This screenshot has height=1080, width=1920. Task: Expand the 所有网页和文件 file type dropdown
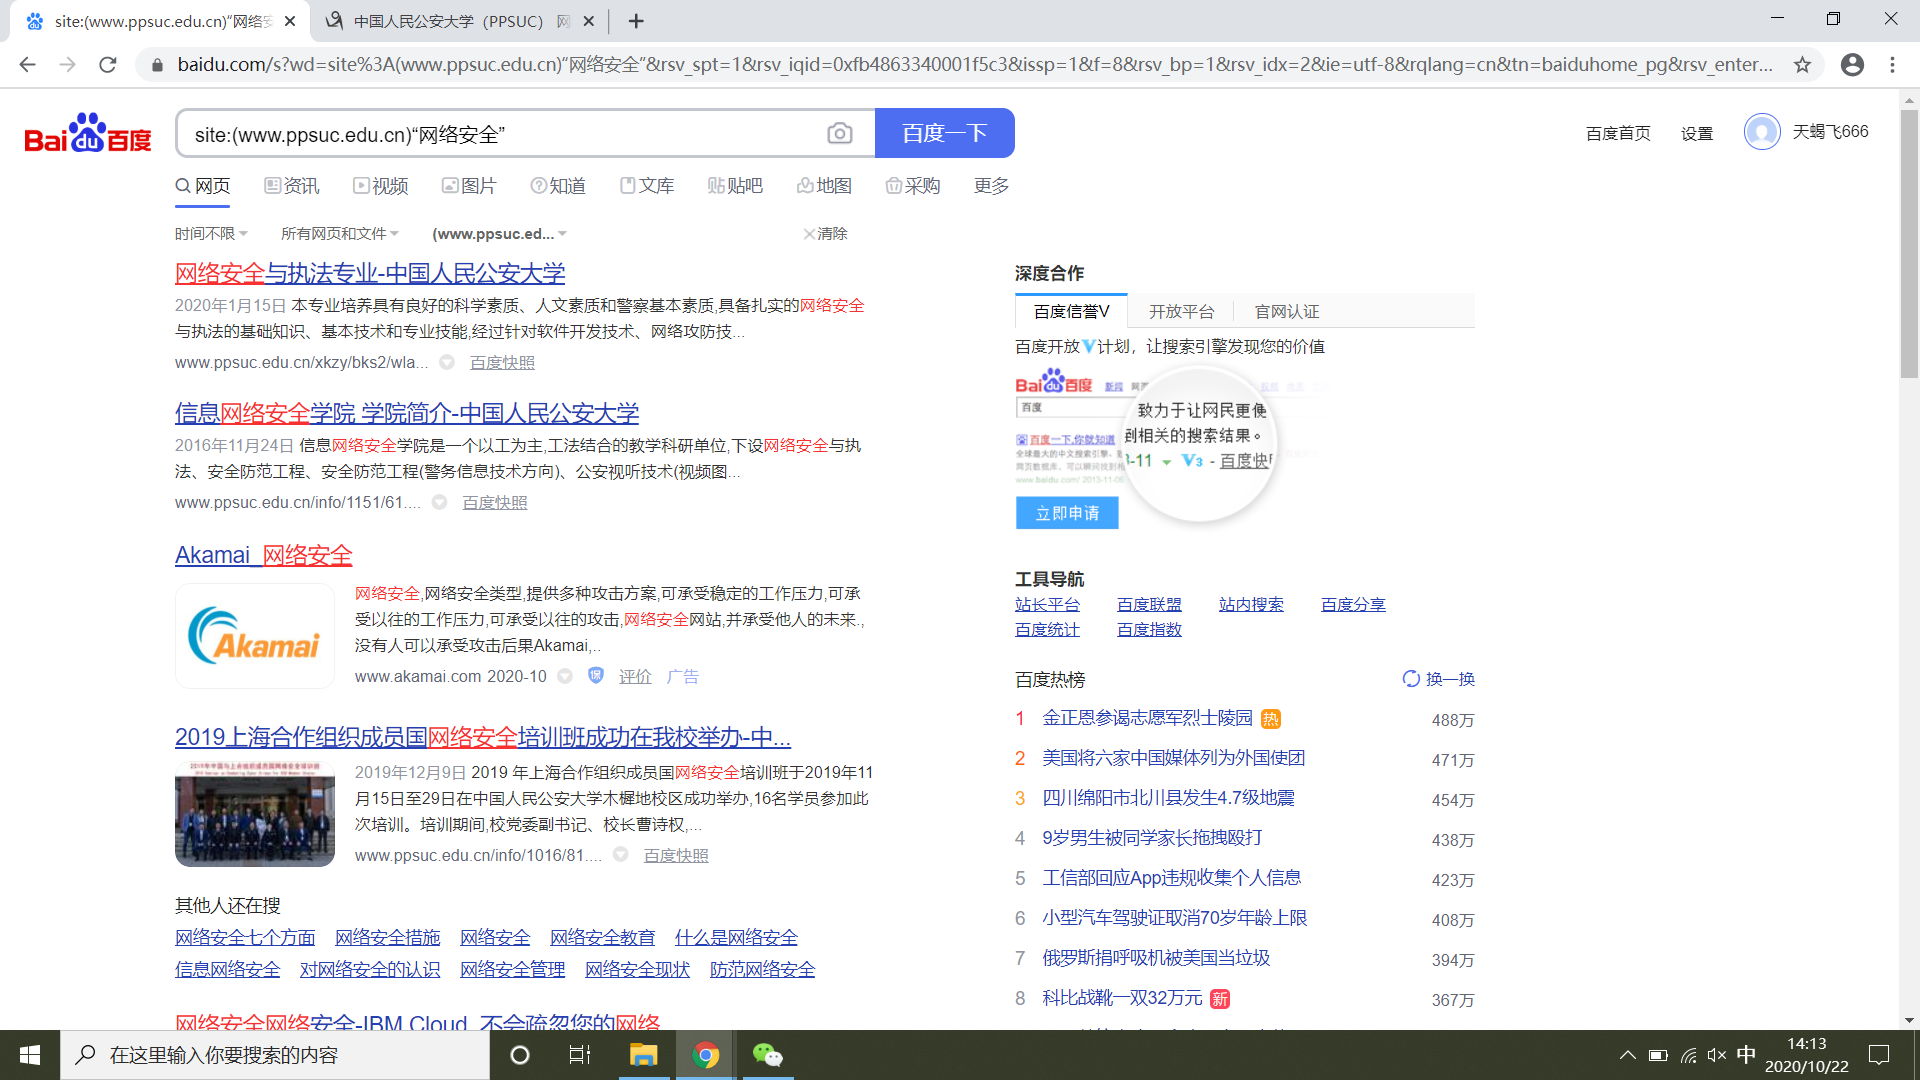339,234
